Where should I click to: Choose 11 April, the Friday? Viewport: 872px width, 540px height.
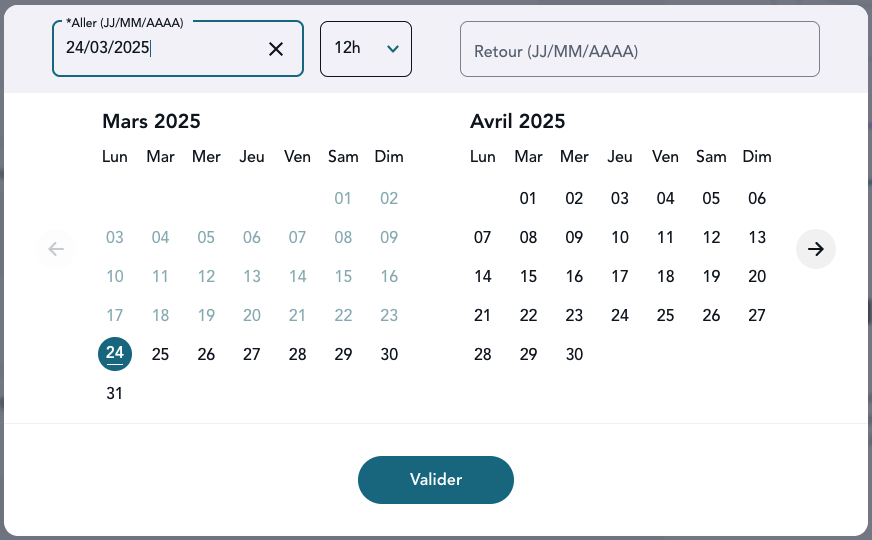coord(666,237)
